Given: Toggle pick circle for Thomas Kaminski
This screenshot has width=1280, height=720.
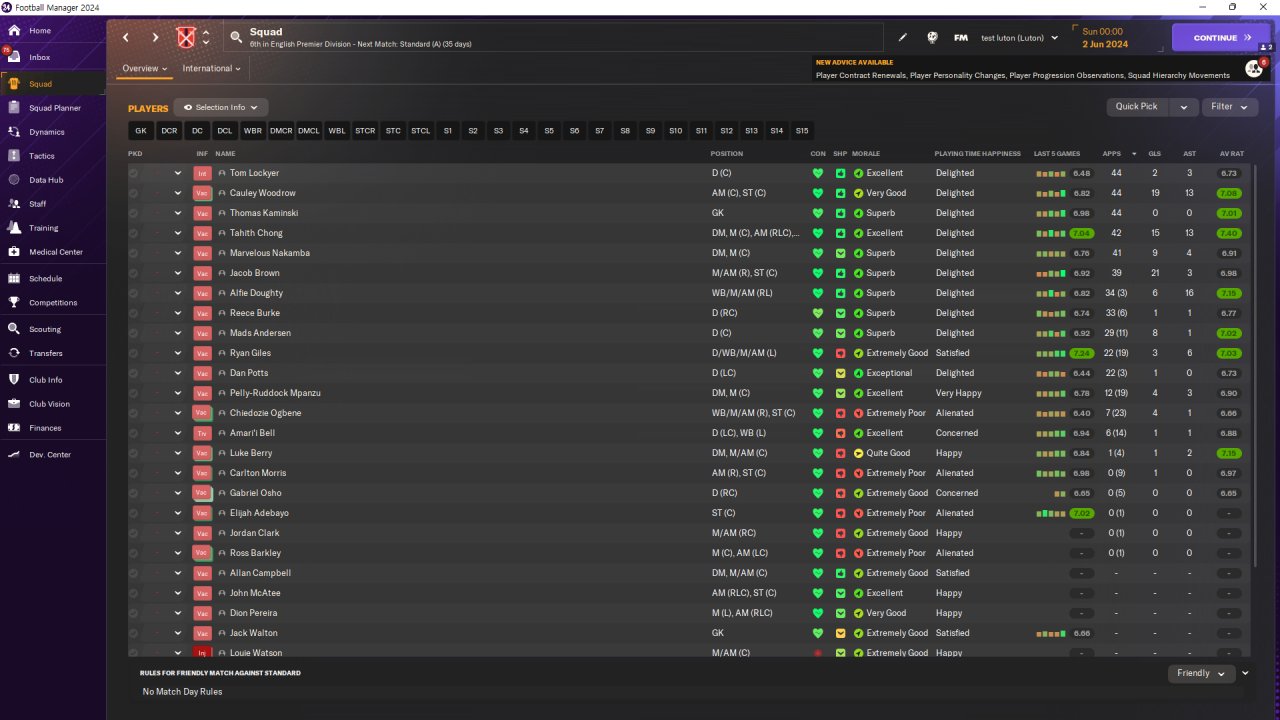Looking at the screenshot, I should point(133,213).
